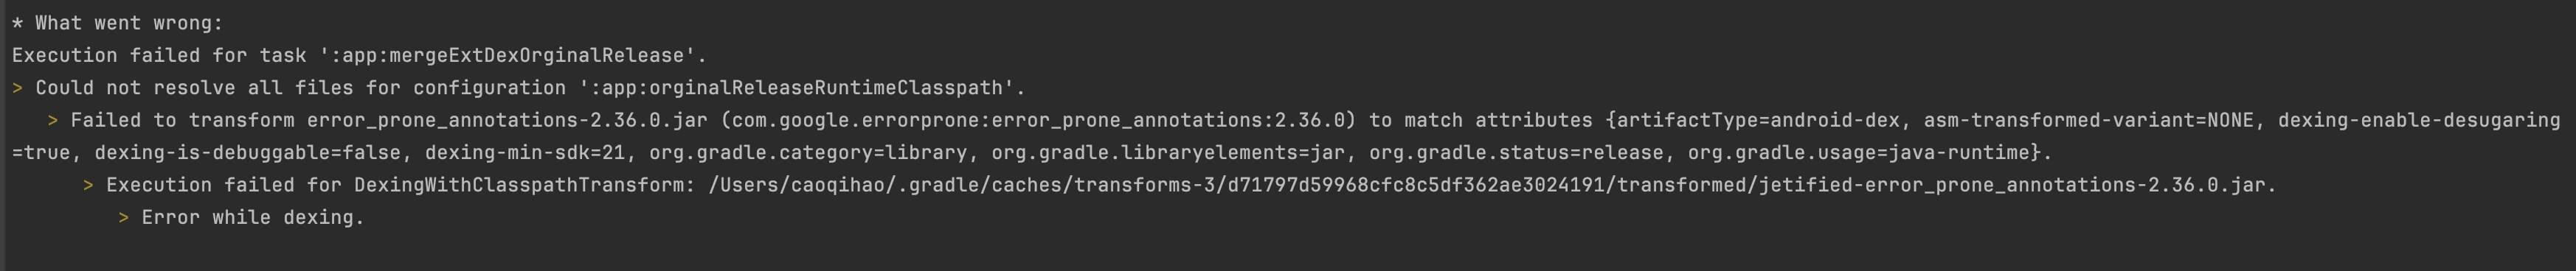
Task: Click the '* What went wrong:' heading line
Action: coord(118,23)
